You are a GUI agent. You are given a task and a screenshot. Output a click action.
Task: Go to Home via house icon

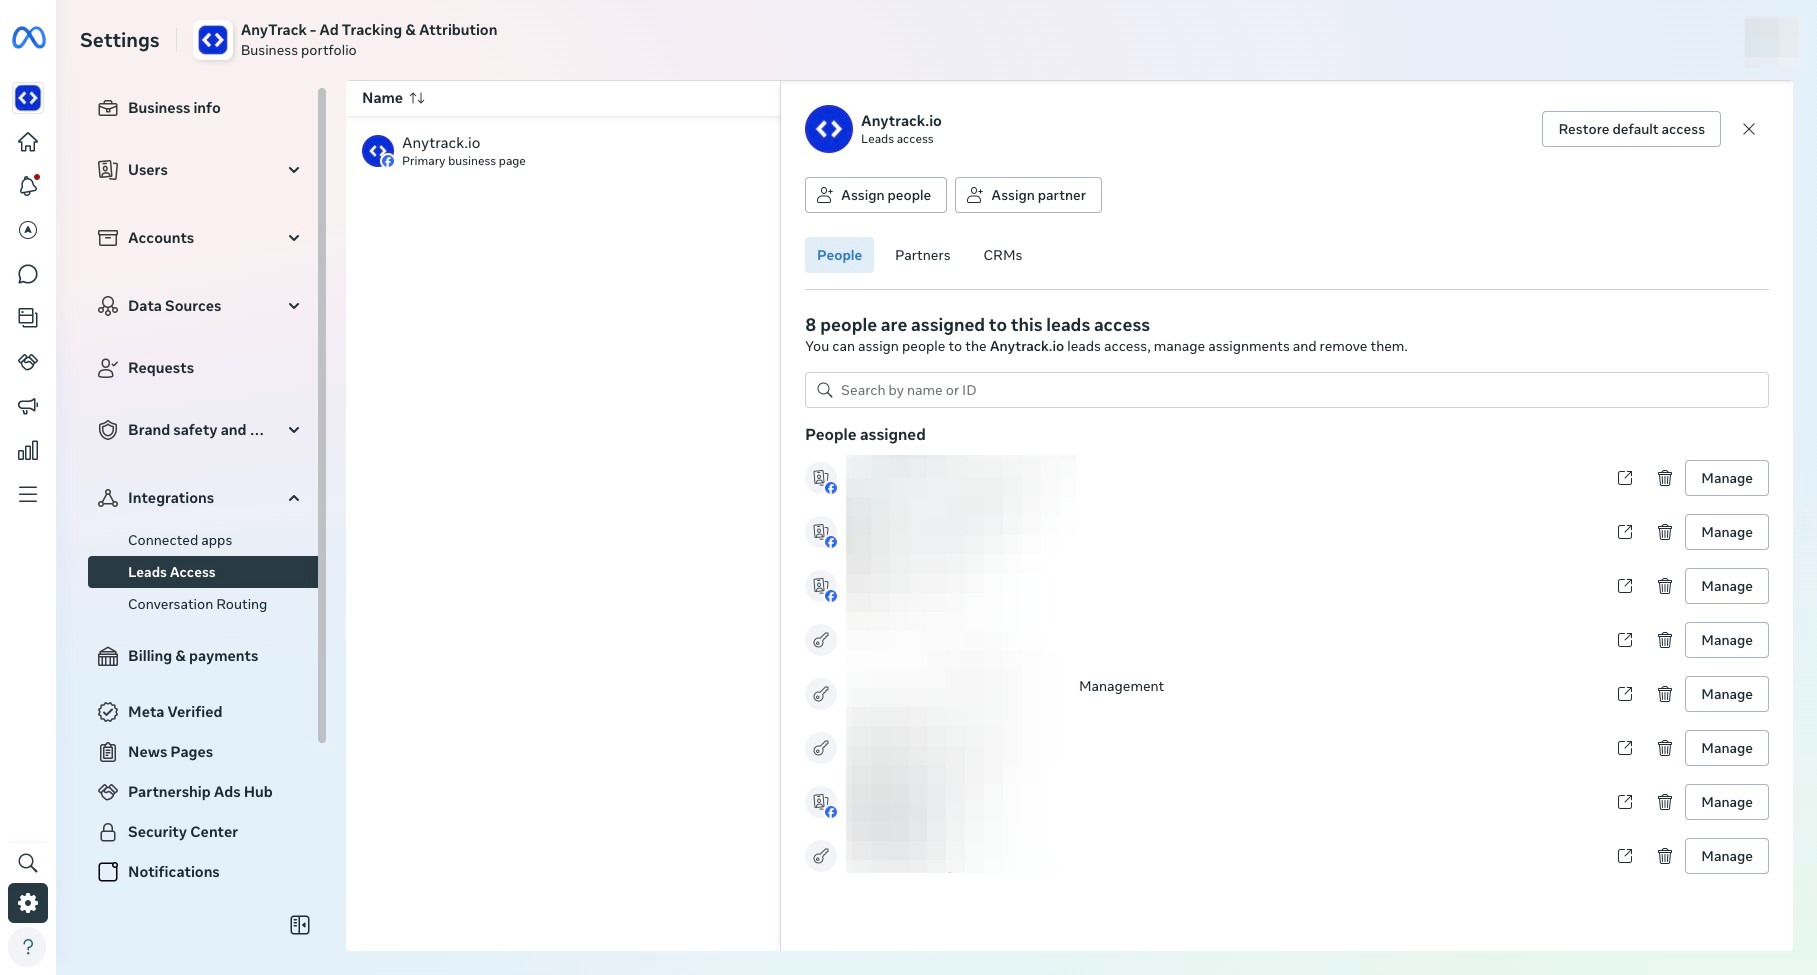[x=28, y=142]
